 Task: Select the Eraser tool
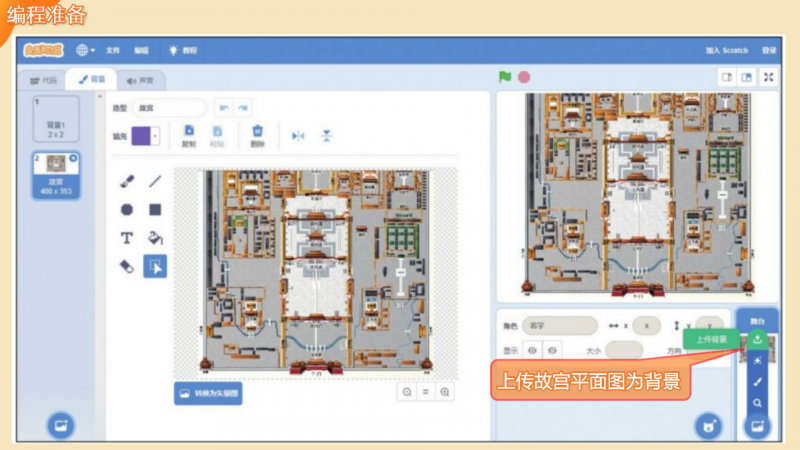click(127, 266)
